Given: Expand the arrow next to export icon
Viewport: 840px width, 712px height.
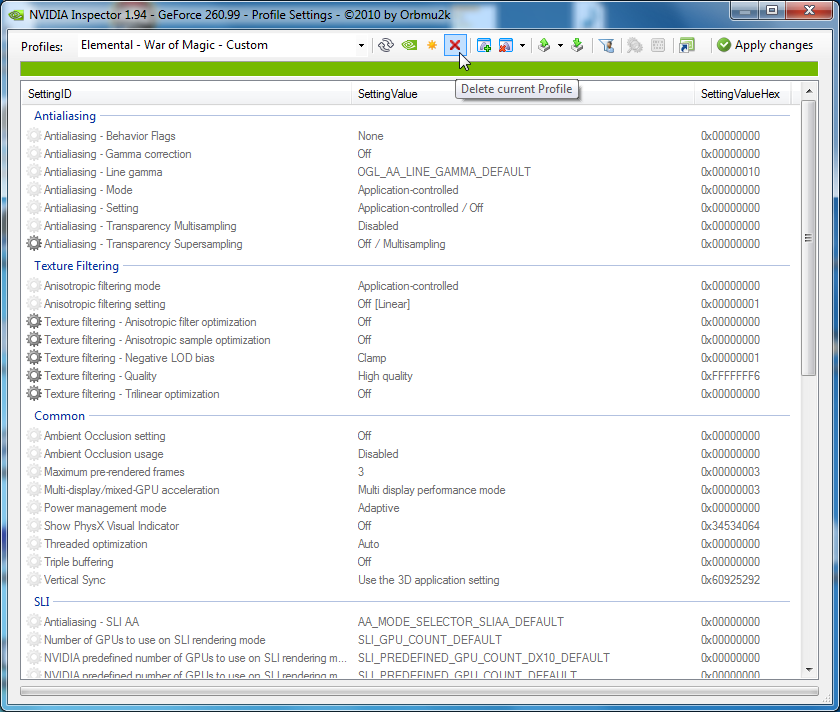Looking at the screenshot, I should coord(560,45).
